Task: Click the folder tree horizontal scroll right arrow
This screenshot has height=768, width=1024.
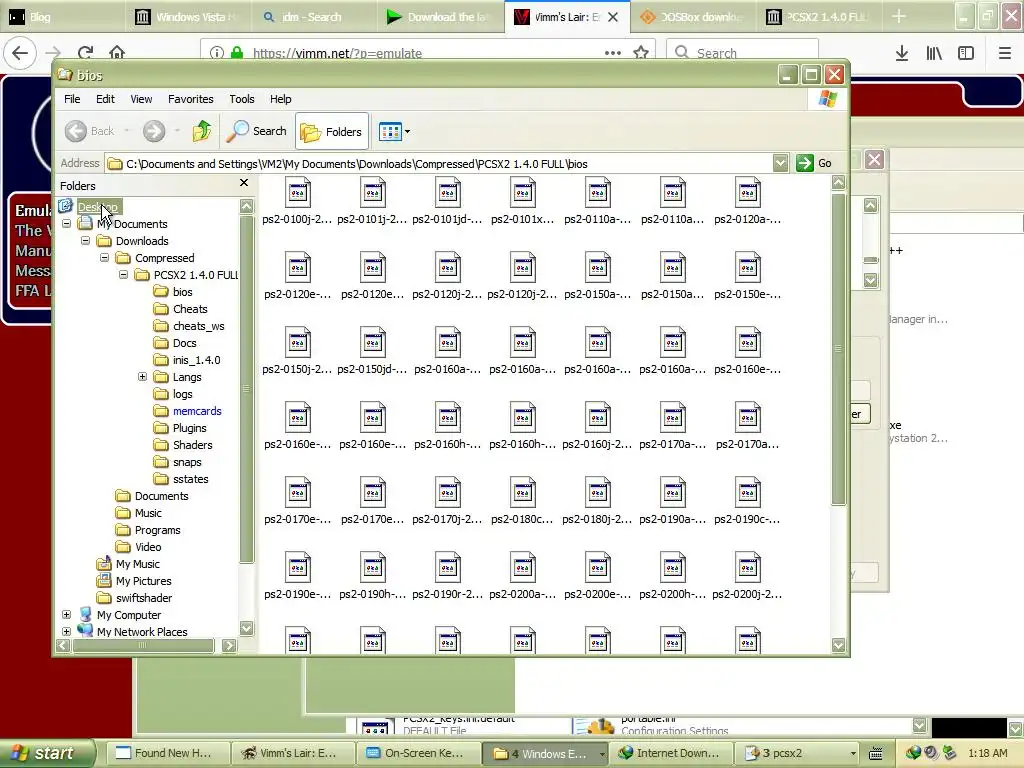Action: (x=229, y=646)
